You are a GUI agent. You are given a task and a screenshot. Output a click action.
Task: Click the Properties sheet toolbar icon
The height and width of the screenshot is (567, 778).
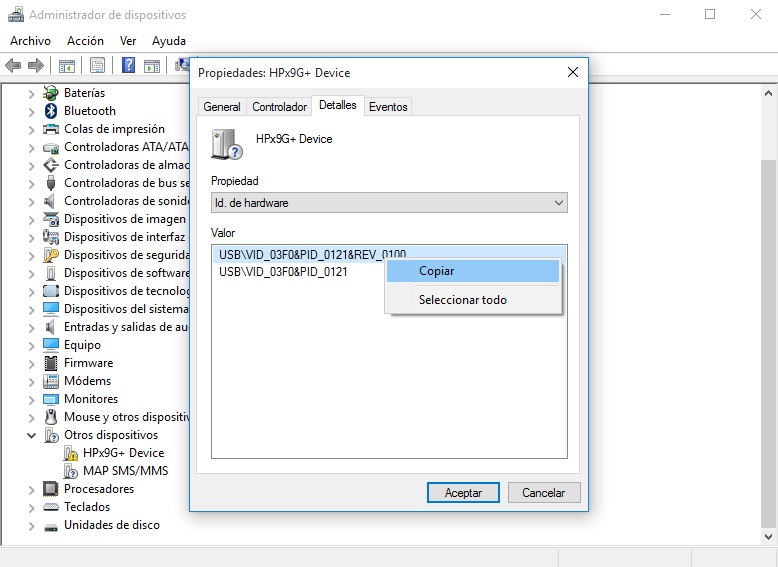click(97, 66)
